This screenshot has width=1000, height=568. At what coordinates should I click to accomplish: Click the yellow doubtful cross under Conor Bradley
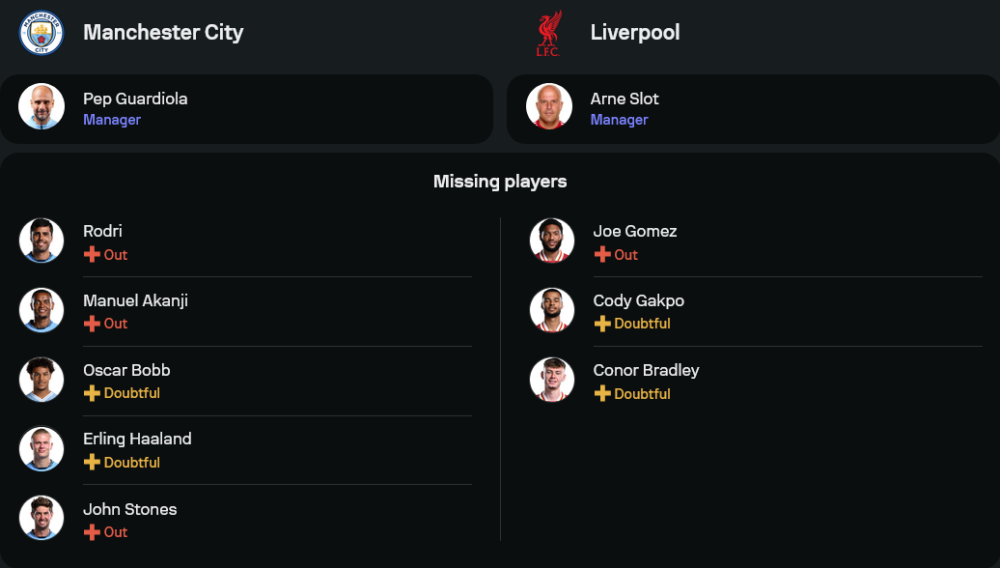click(602, 394)
